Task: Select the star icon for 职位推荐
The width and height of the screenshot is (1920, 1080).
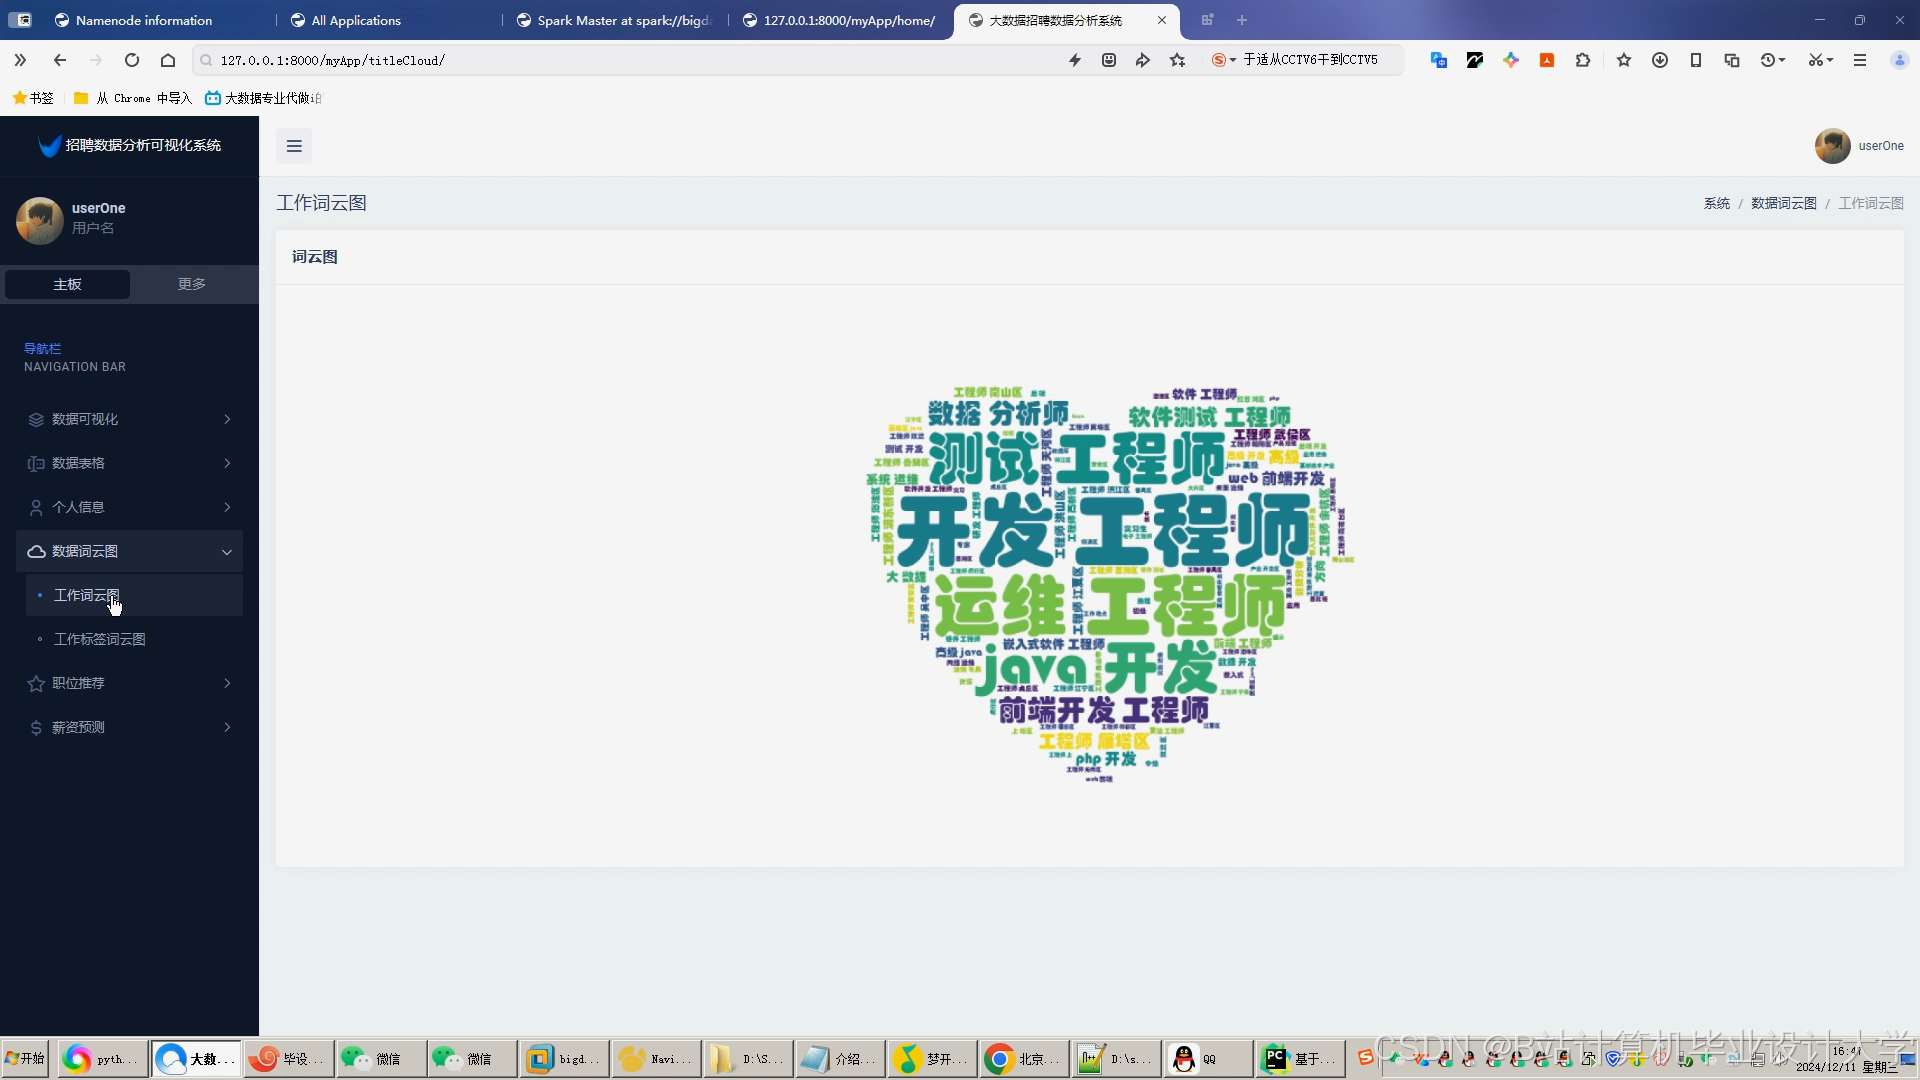Action: click(x=35, y=683)
